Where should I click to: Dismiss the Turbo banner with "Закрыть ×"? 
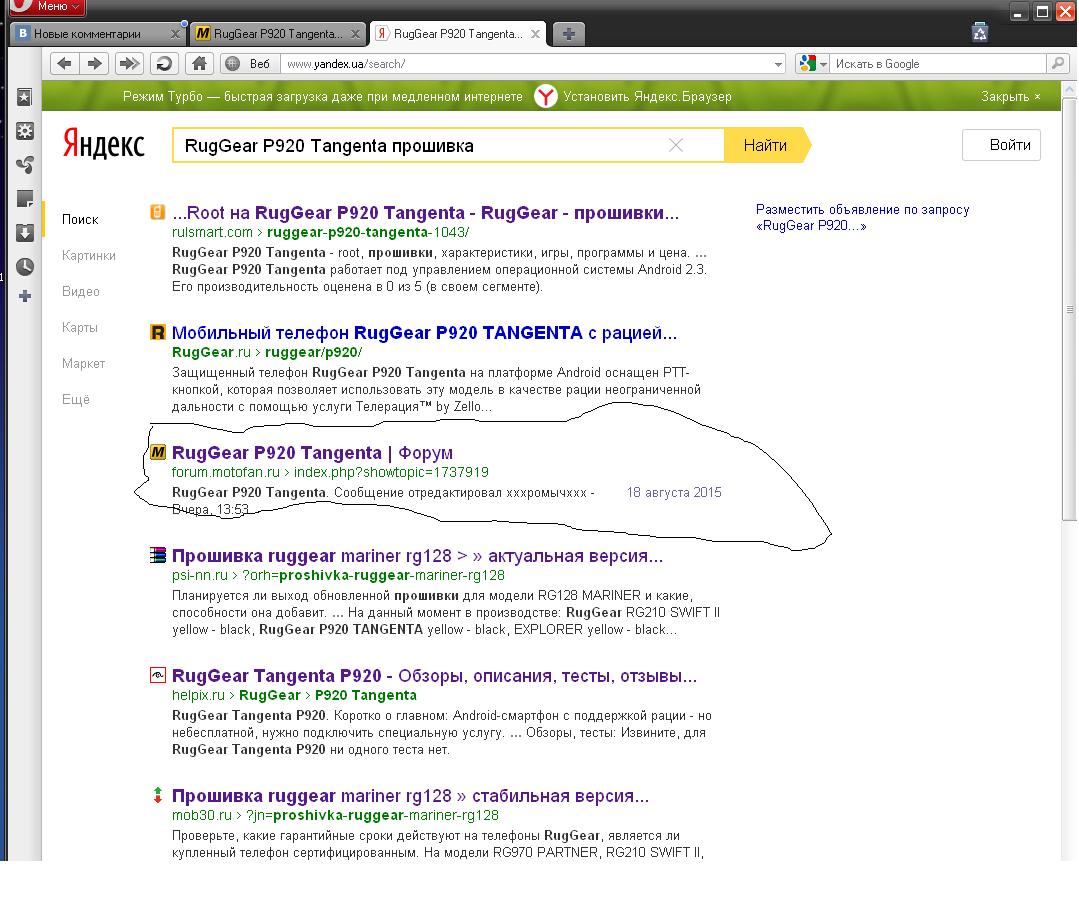click(x=1010, y=96)
